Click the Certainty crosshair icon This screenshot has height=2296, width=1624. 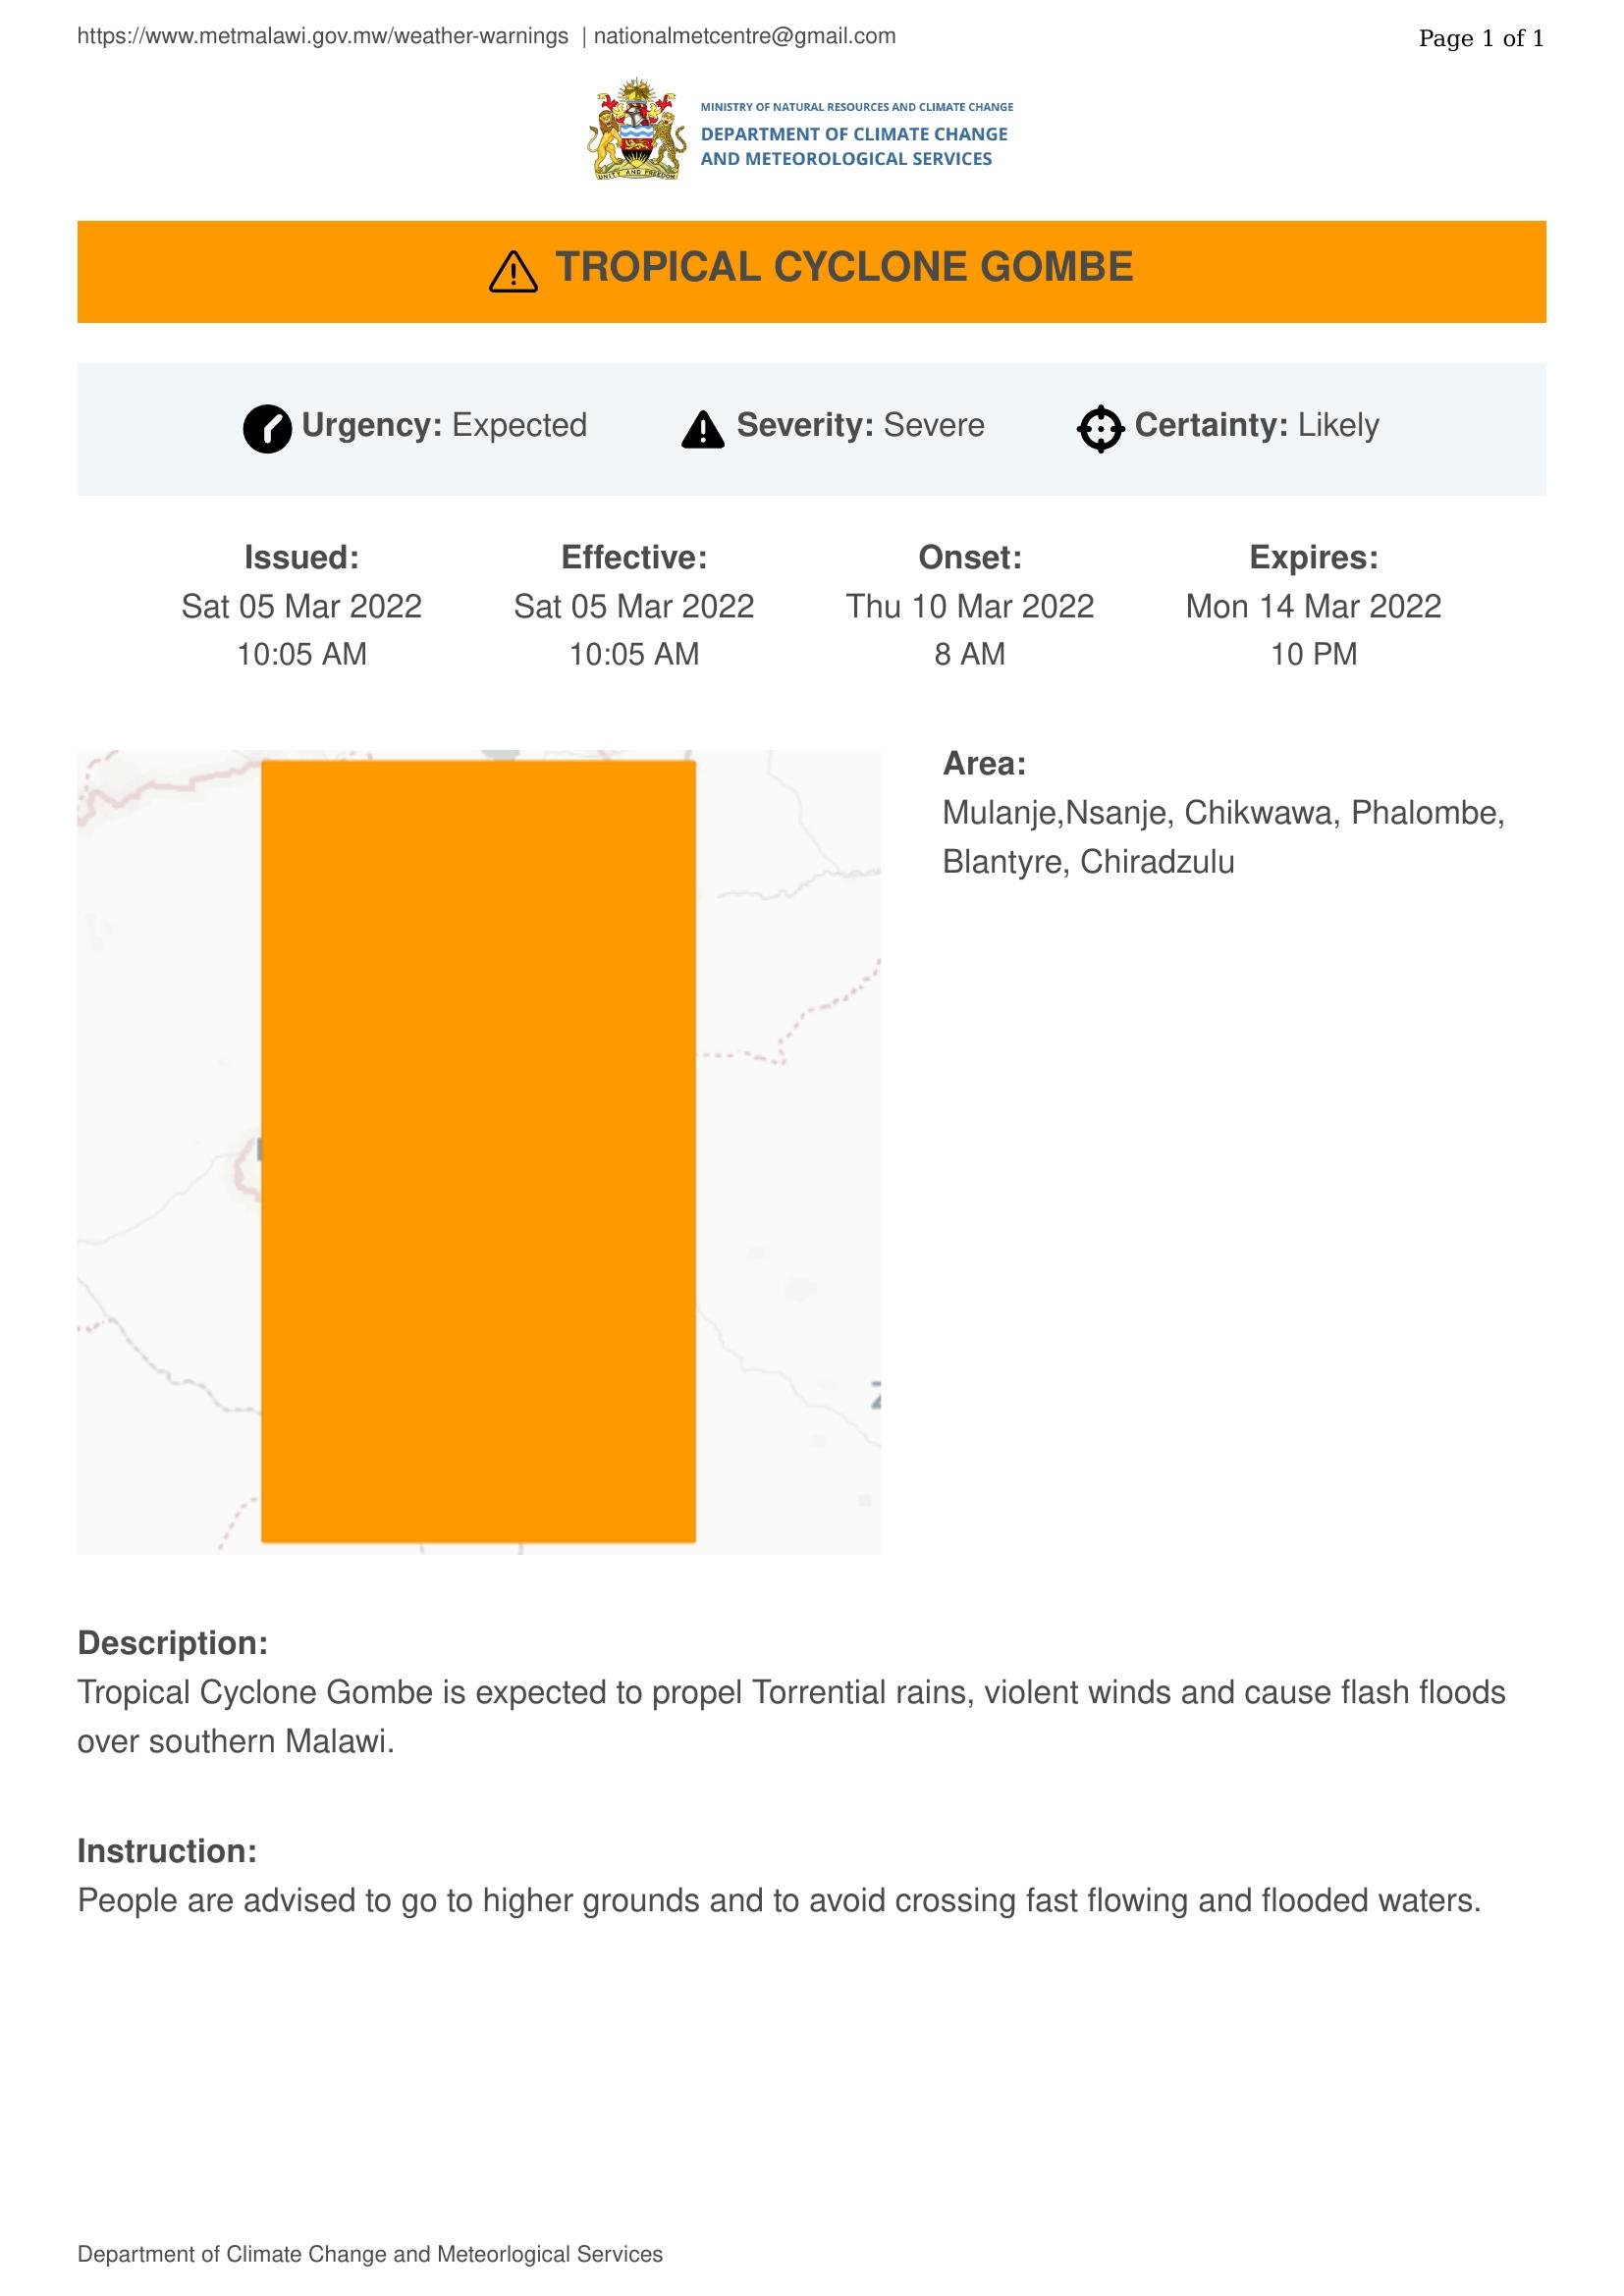tap(1100, 429)
